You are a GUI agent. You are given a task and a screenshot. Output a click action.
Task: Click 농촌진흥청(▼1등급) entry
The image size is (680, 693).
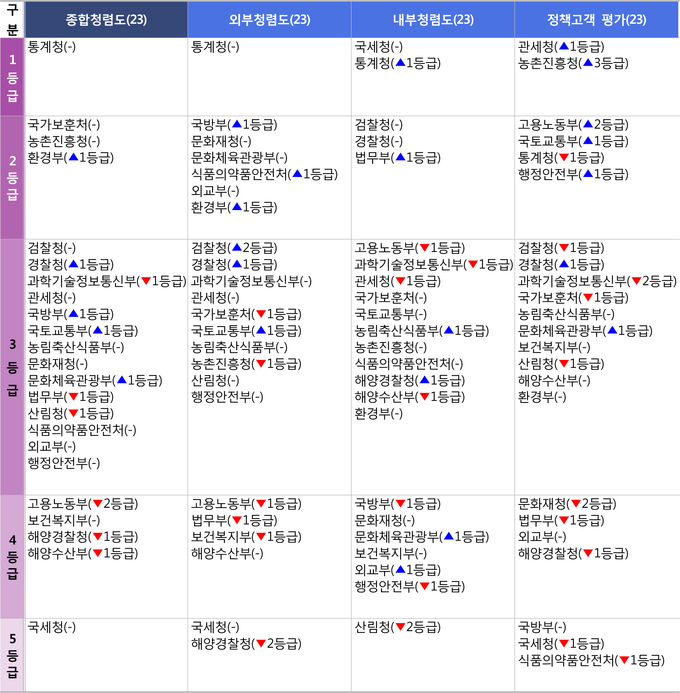coord(246,364)
